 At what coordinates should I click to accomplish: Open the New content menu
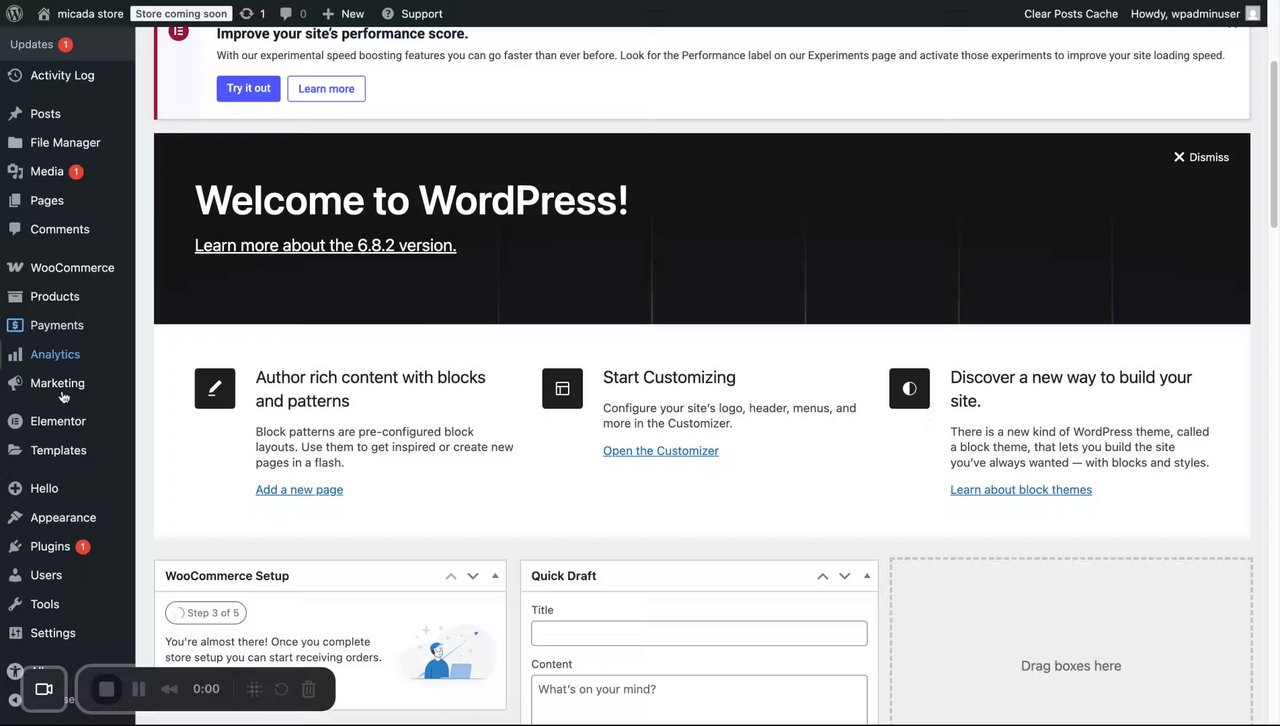coord(343,14)
